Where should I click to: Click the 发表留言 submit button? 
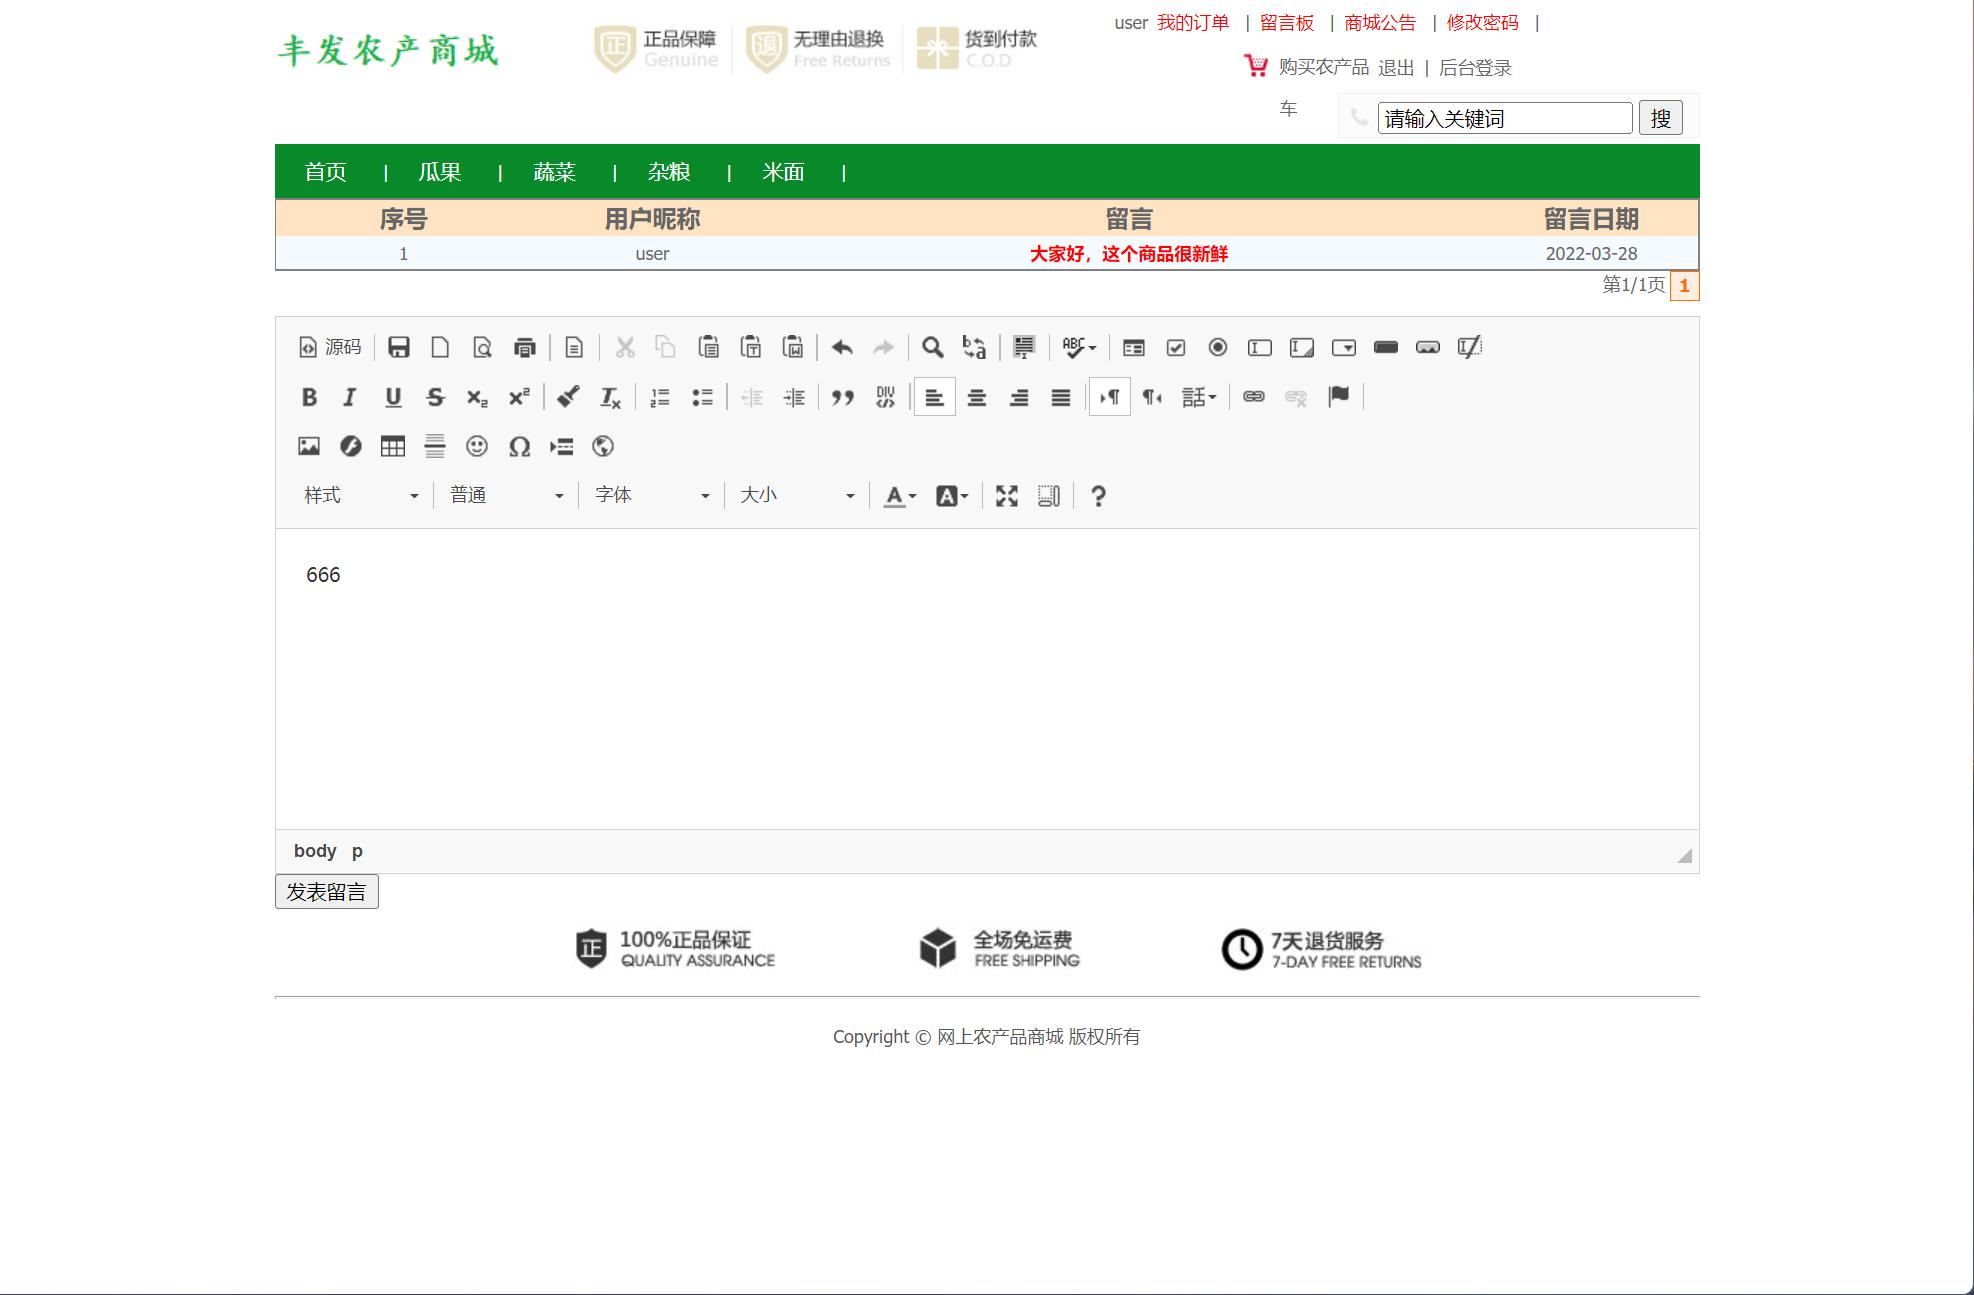tap(326, 890)
